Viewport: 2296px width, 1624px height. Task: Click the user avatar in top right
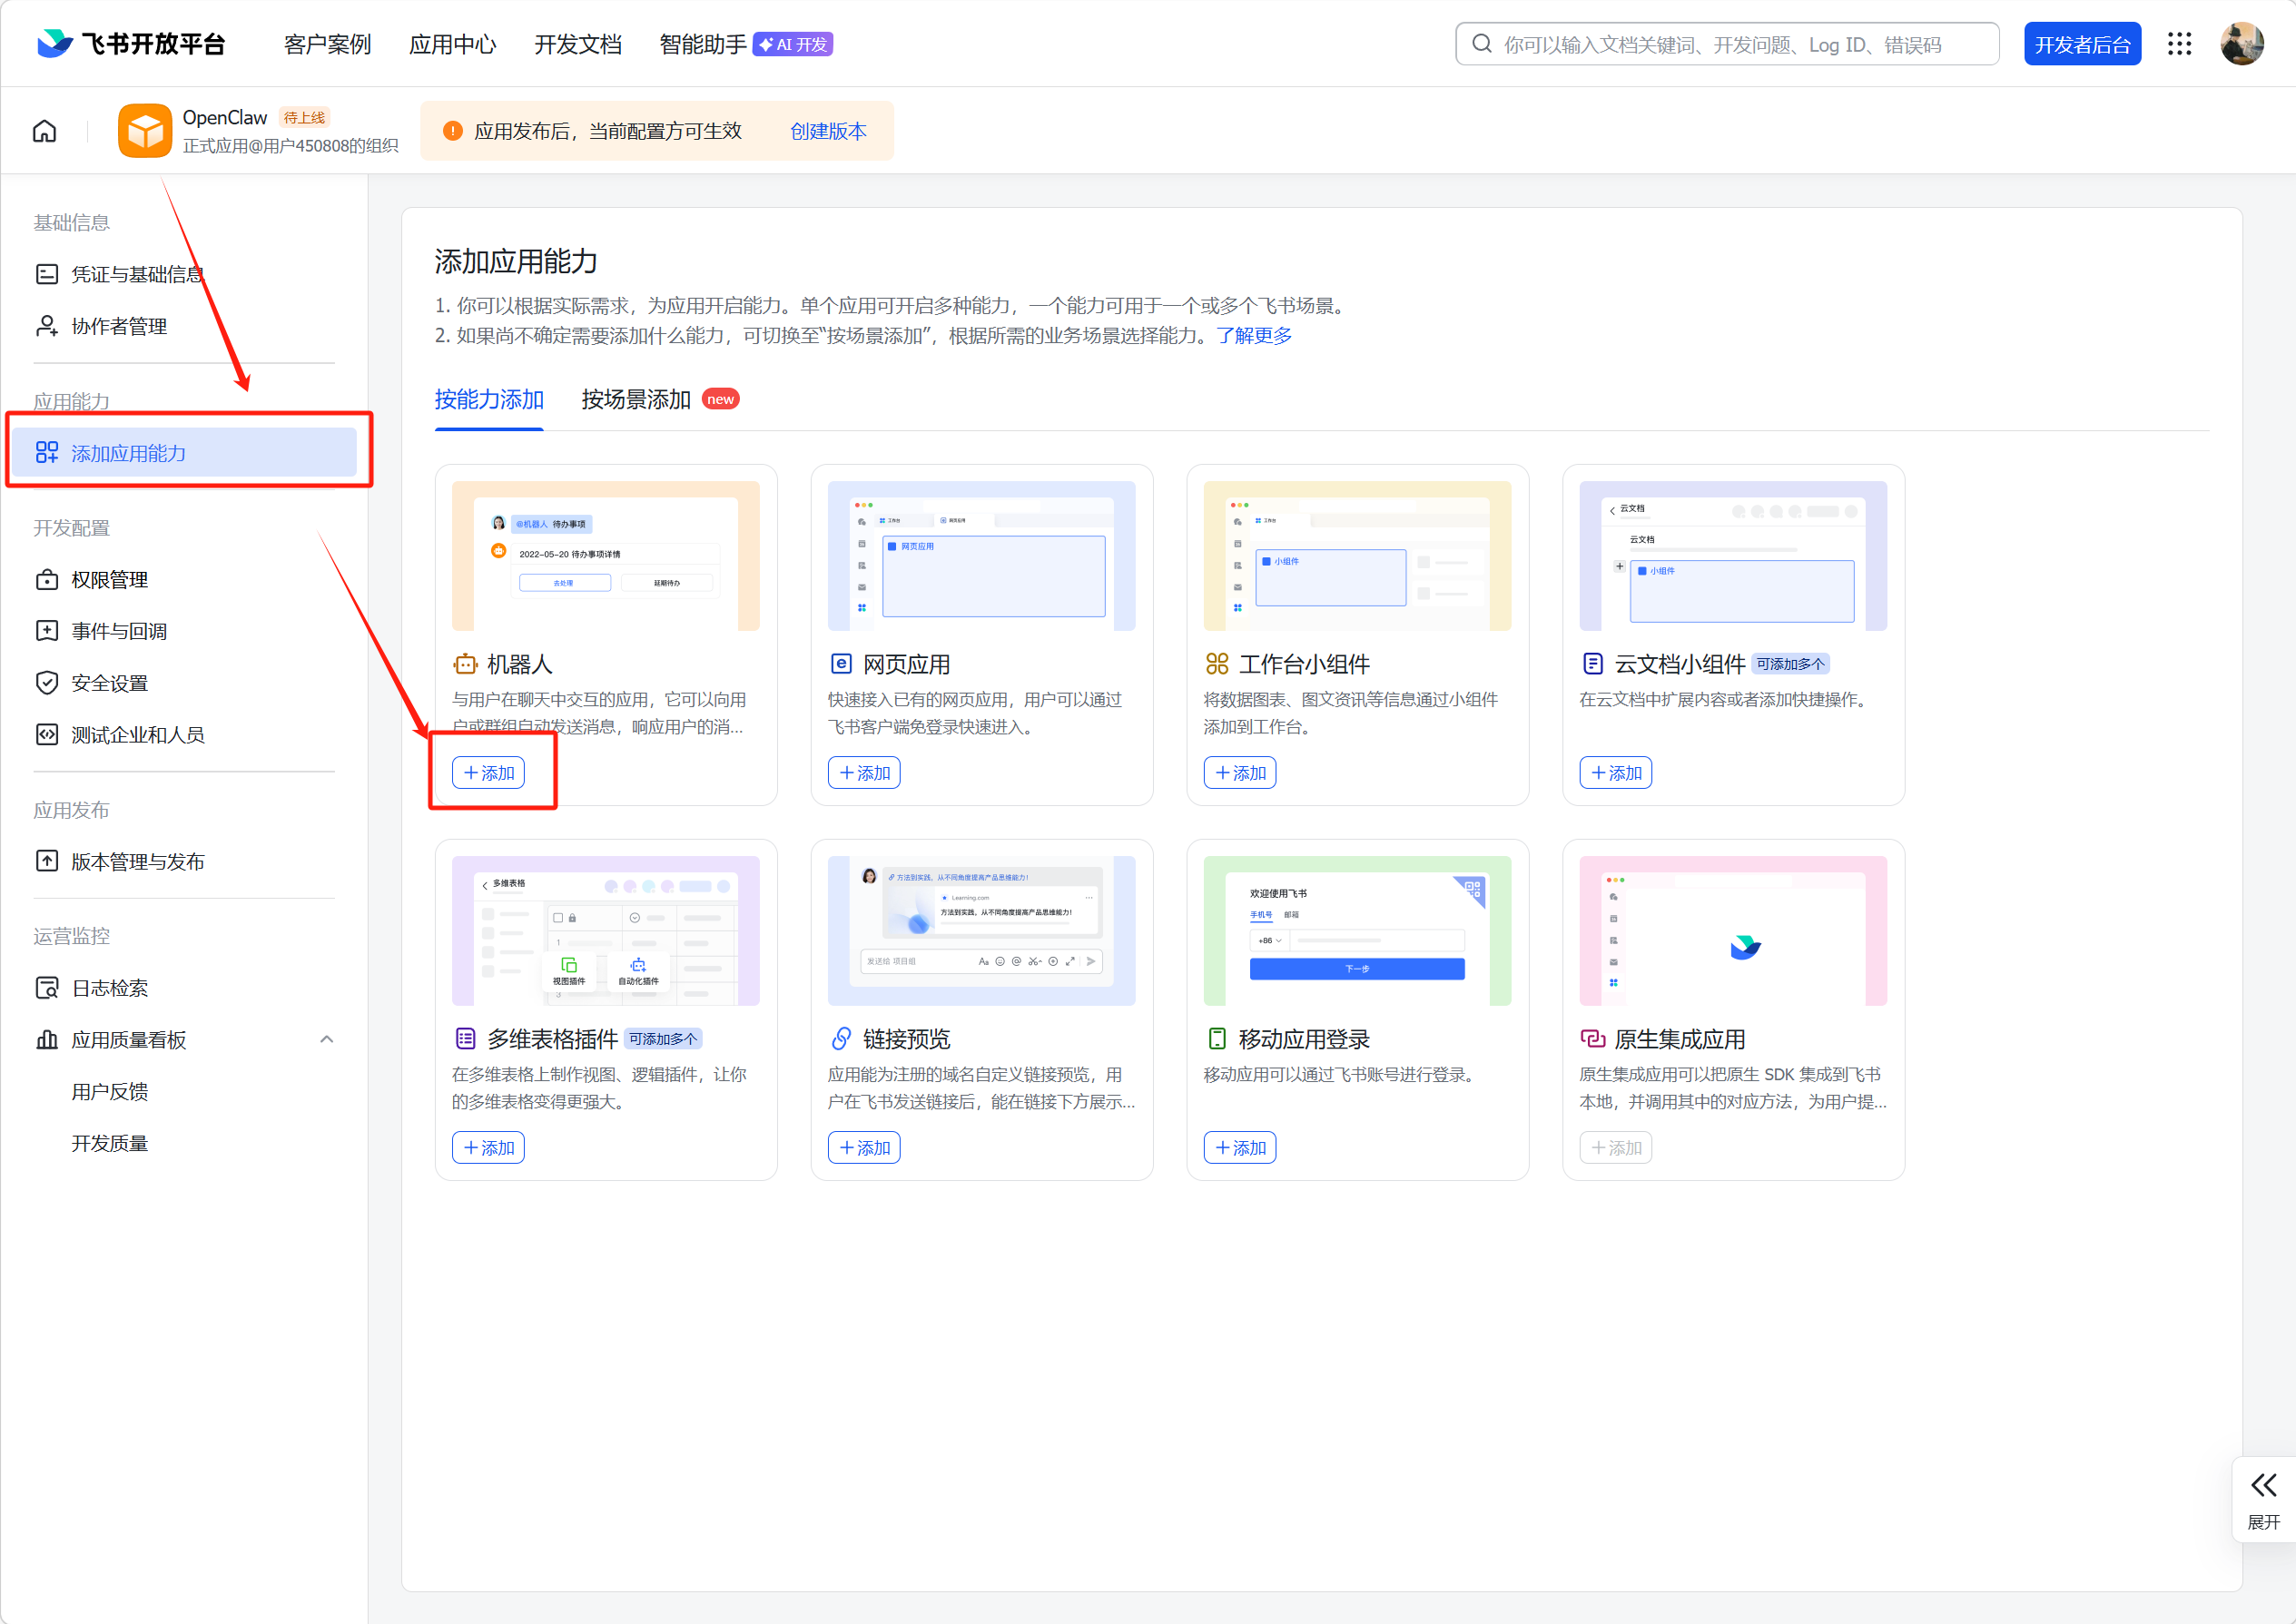pyautogui.click(x=2241, y=44)
